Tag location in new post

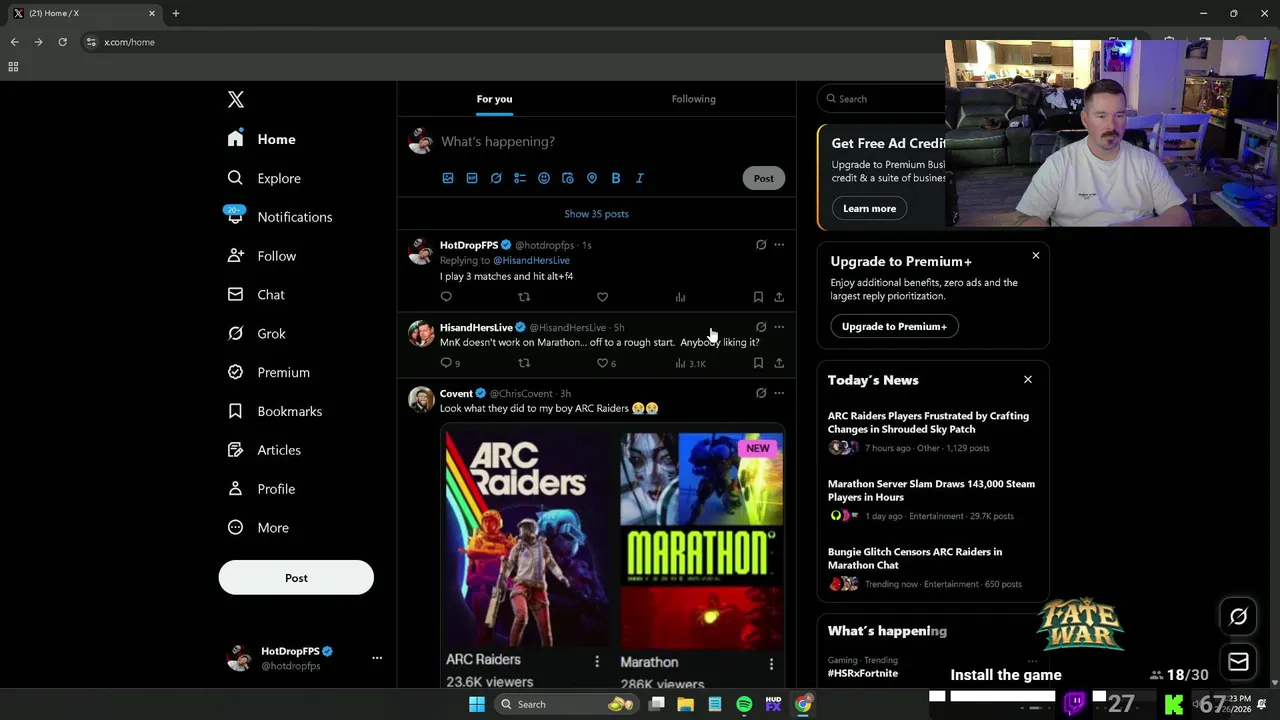coord(592,178)
